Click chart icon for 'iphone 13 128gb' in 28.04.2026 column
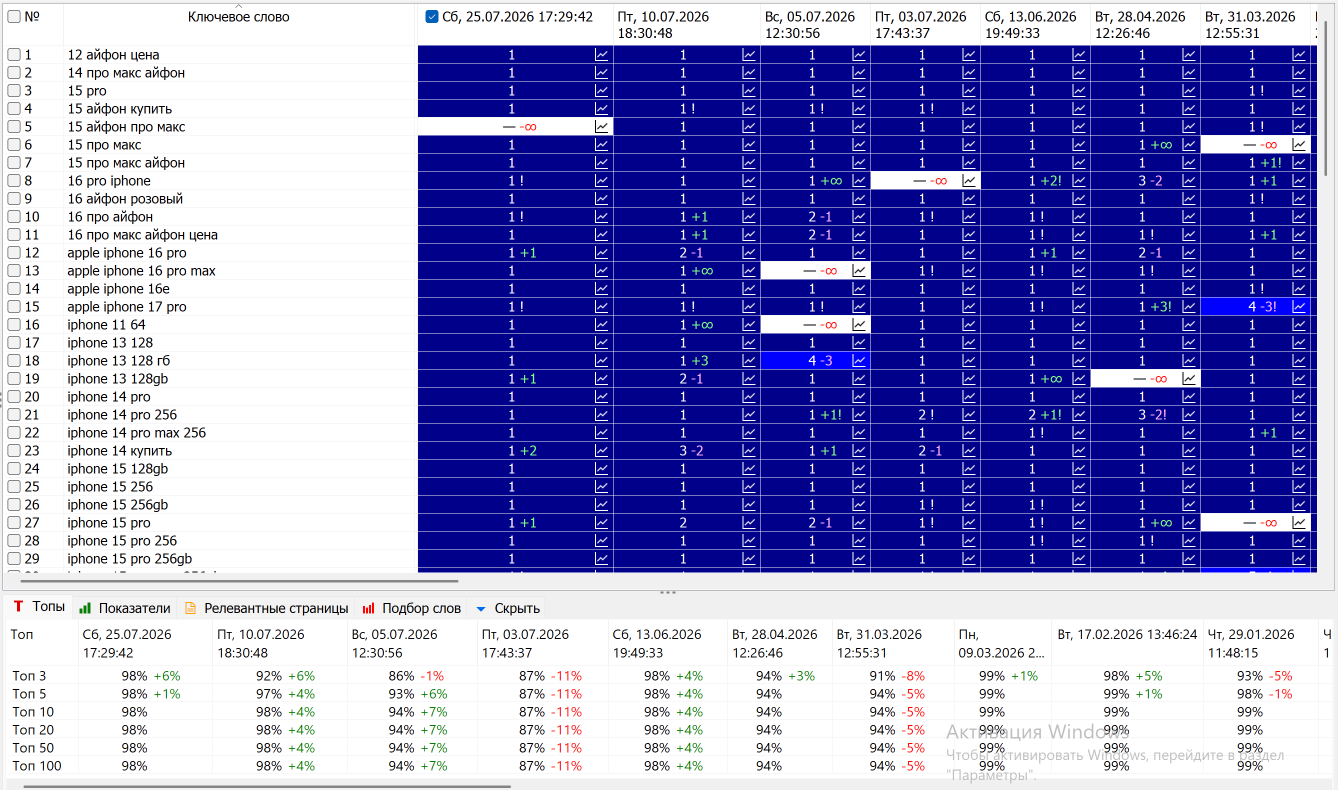This screenshot has height=790, width=1338. pyautogui.click(x=1189, y=379)
